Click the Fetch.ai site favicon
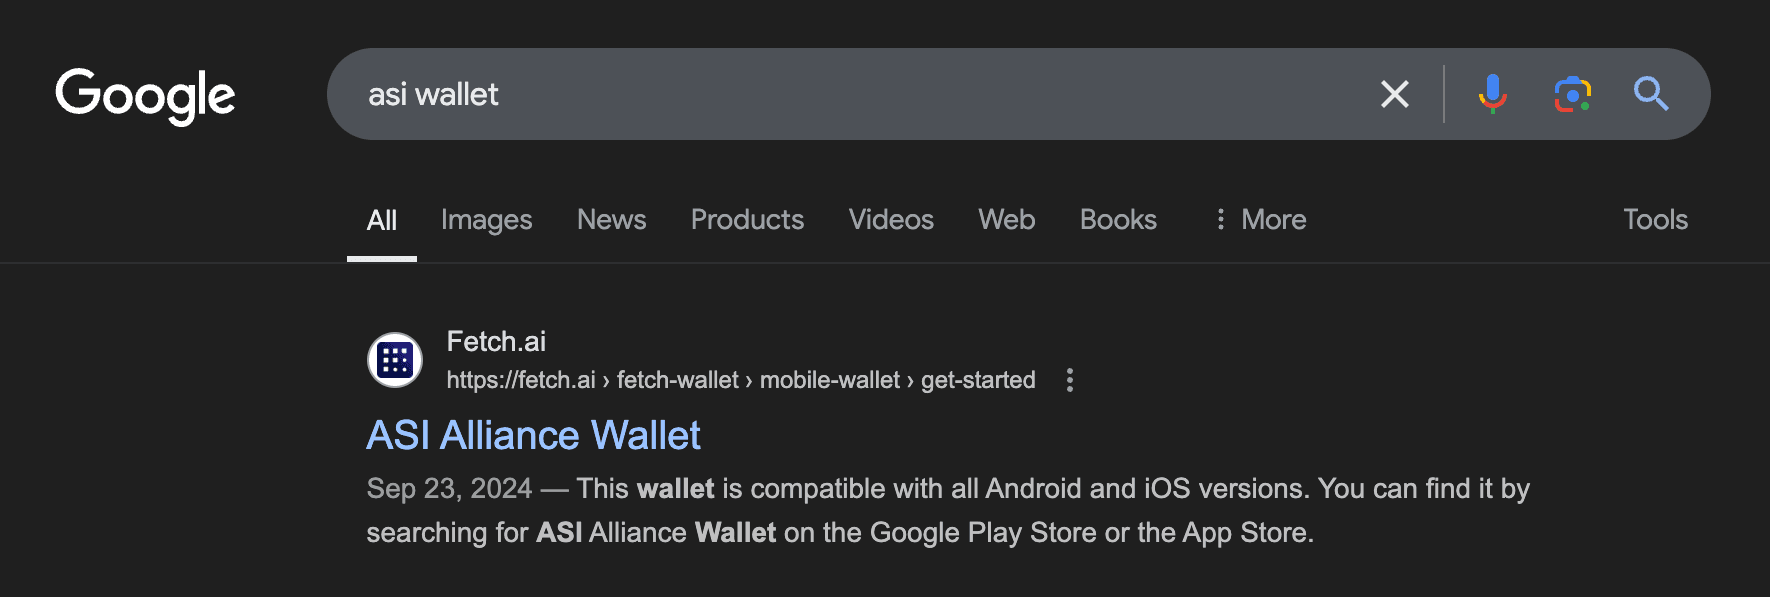1770x597 pixels. click(395, 360)
